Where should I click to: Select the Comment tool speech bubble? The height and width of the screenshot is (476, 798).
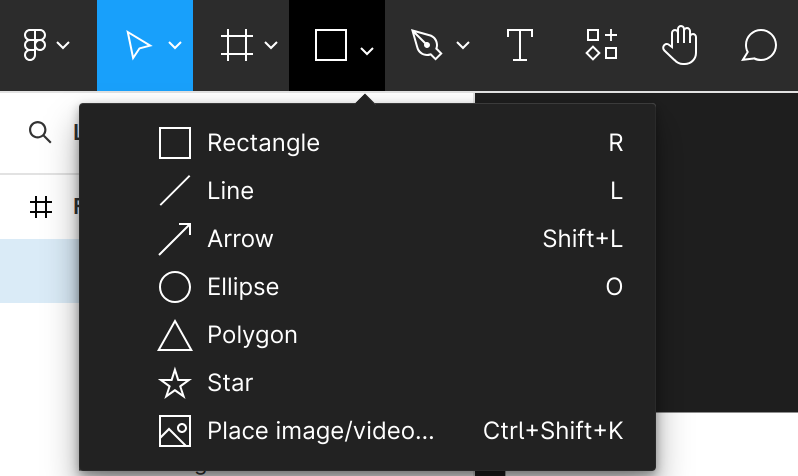click(x=759, y=45)
